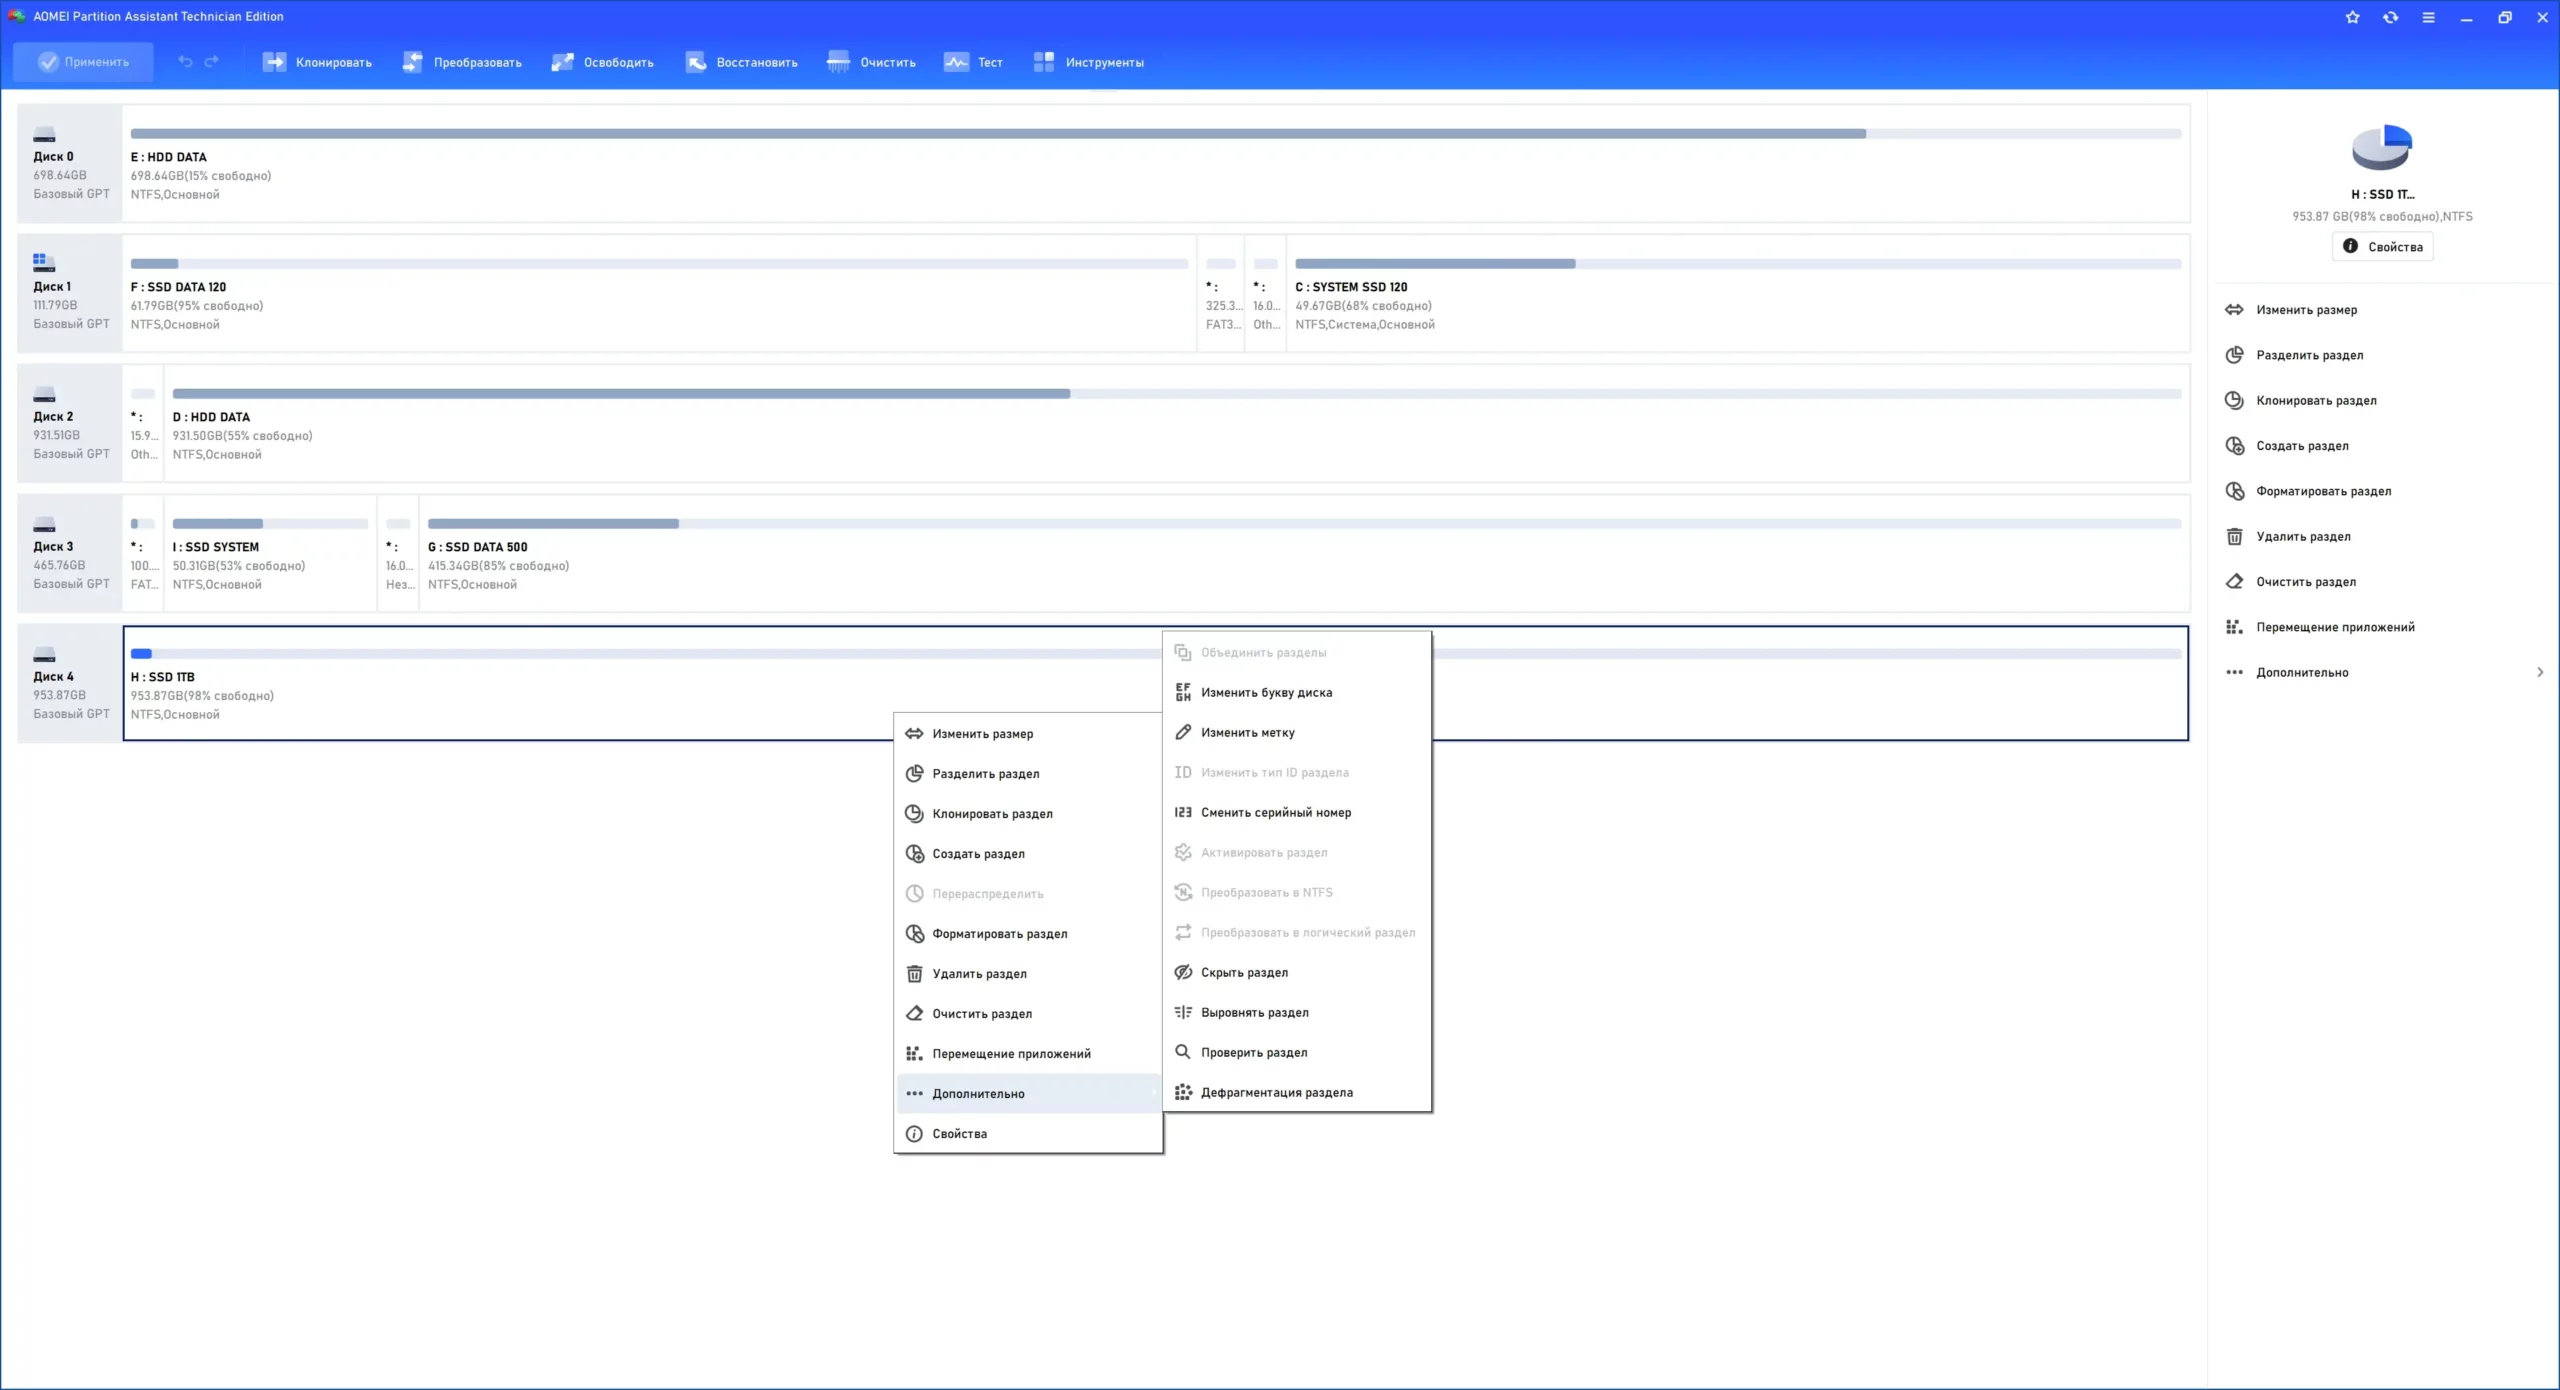Click Удалить раздел in right sidebar
2560x1390 pixels.
2303,536
